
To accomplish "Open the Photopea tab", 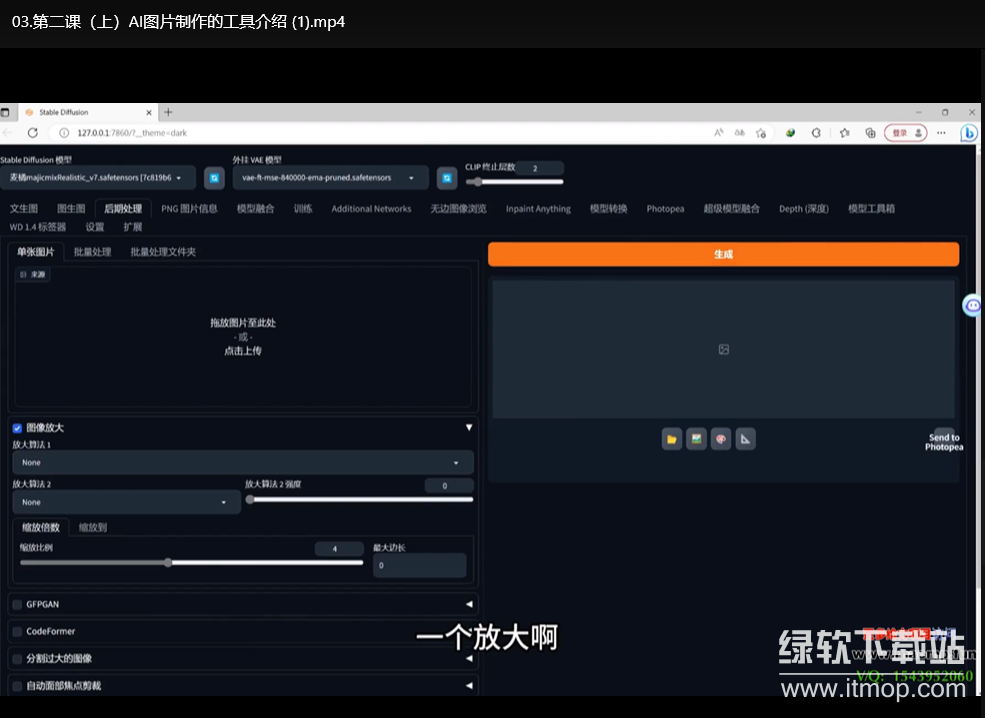I will [x=665, y=209].
